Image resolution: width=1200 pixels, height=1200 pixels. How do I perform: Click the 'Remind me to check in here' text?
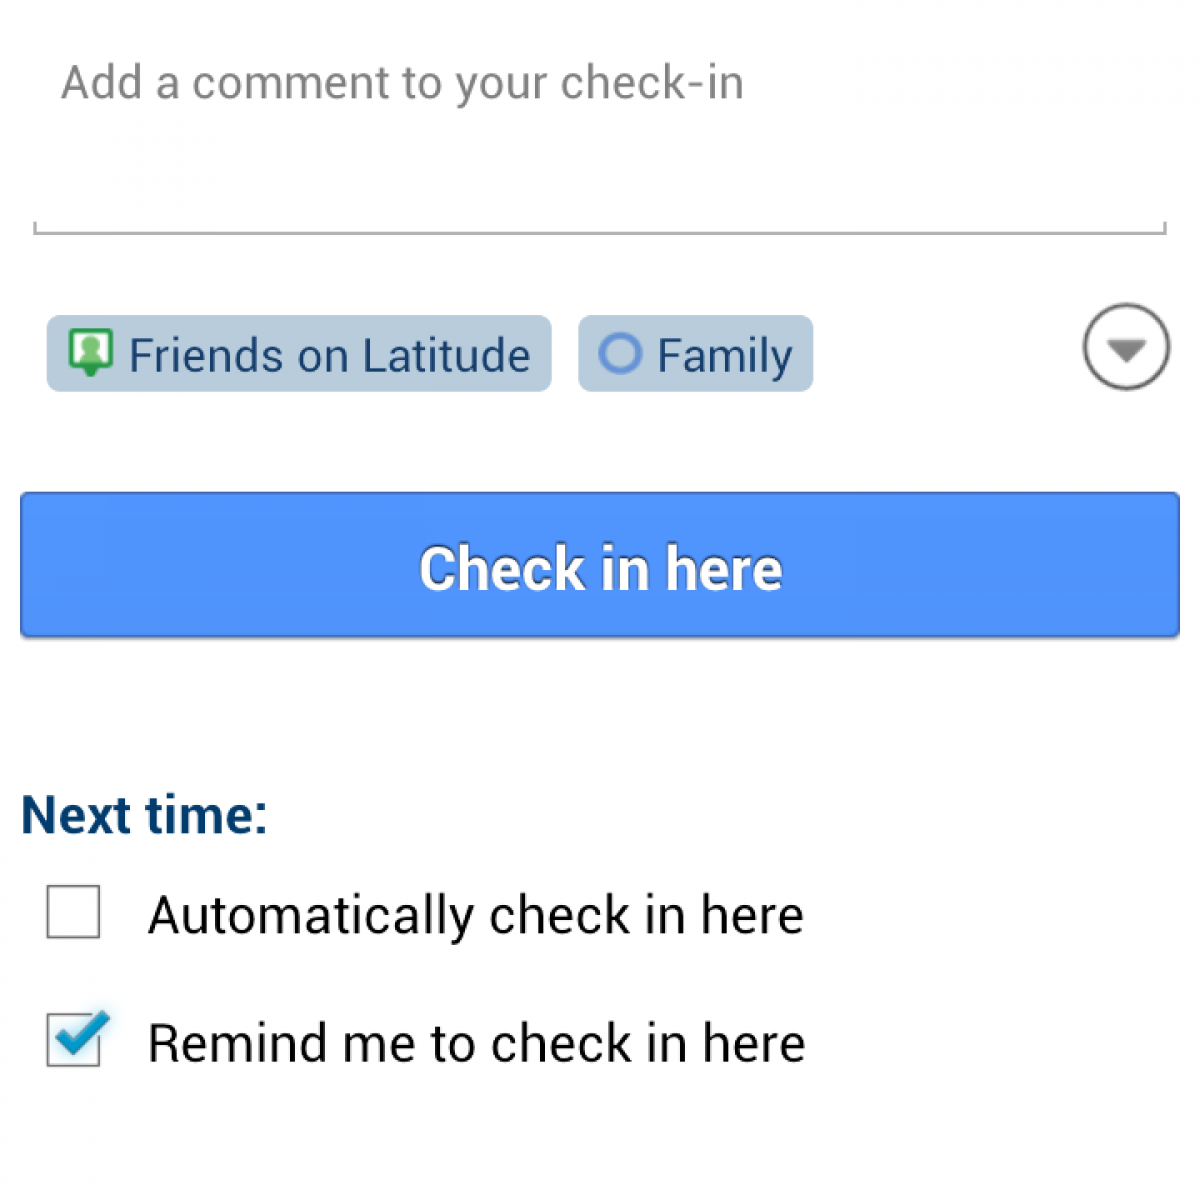pos(476,1043)
